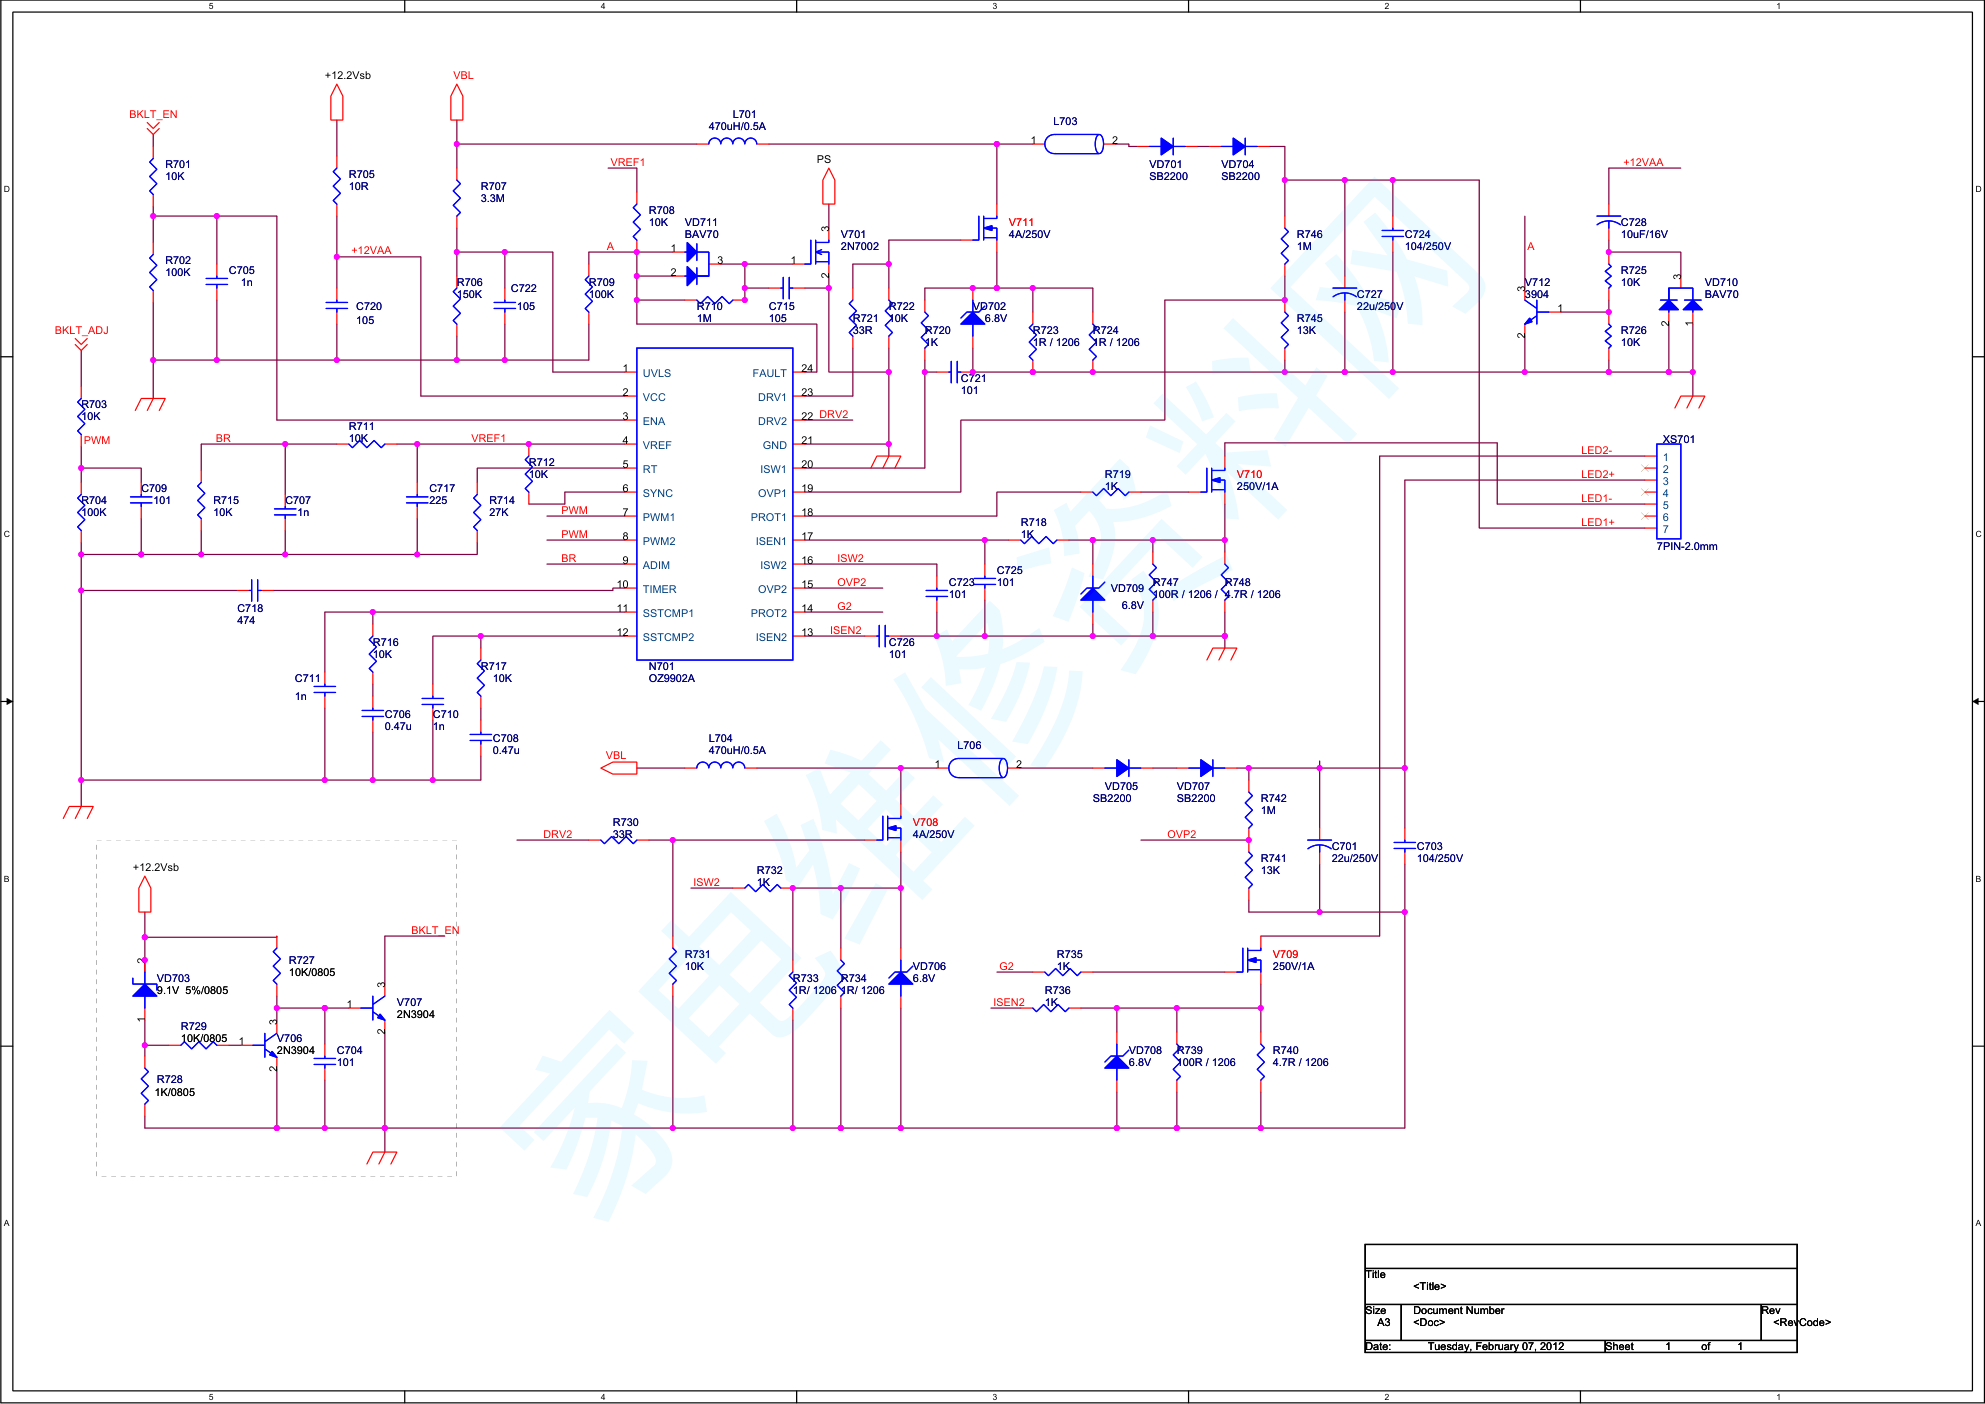Select the VD701 SB2200 diode symbol

pyautogui.click(x=1166, y=146)
